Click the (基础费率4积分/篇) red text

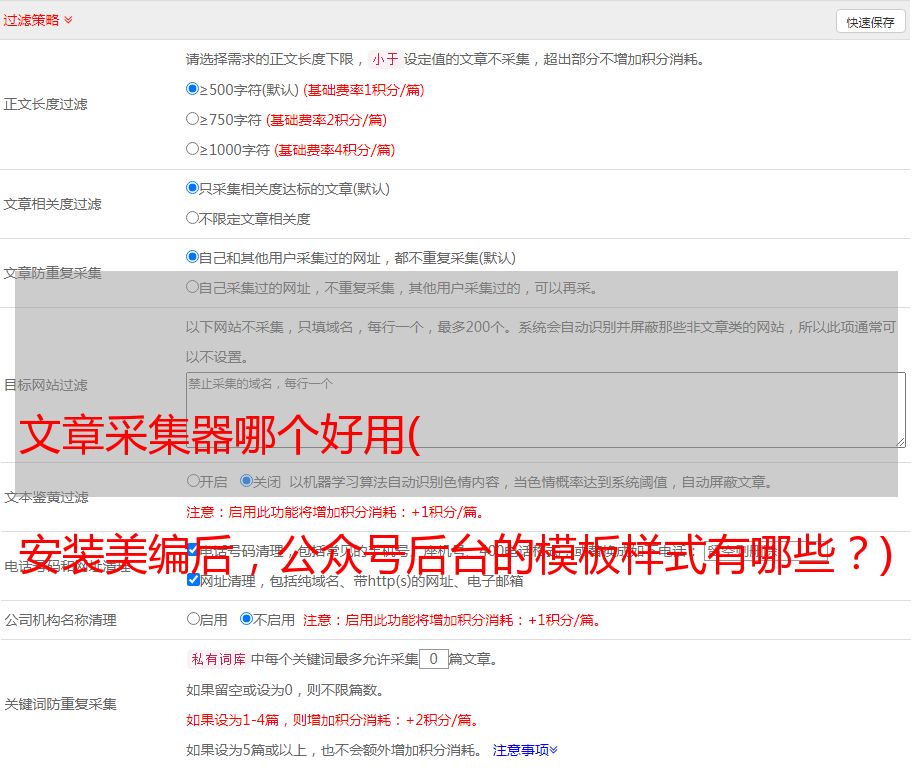pos(334,150)
